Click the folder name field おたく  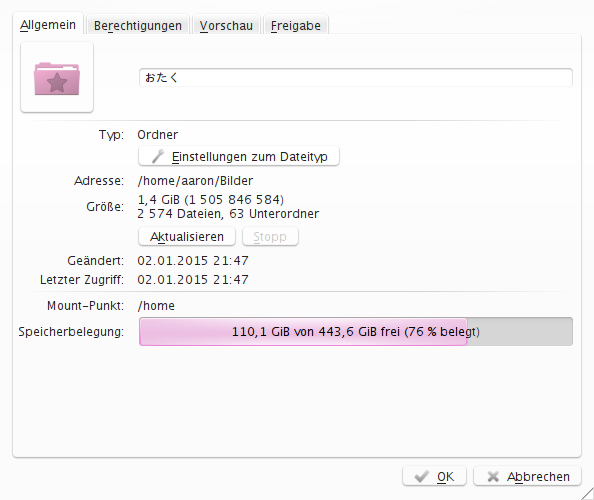click(x=356, y=78)
